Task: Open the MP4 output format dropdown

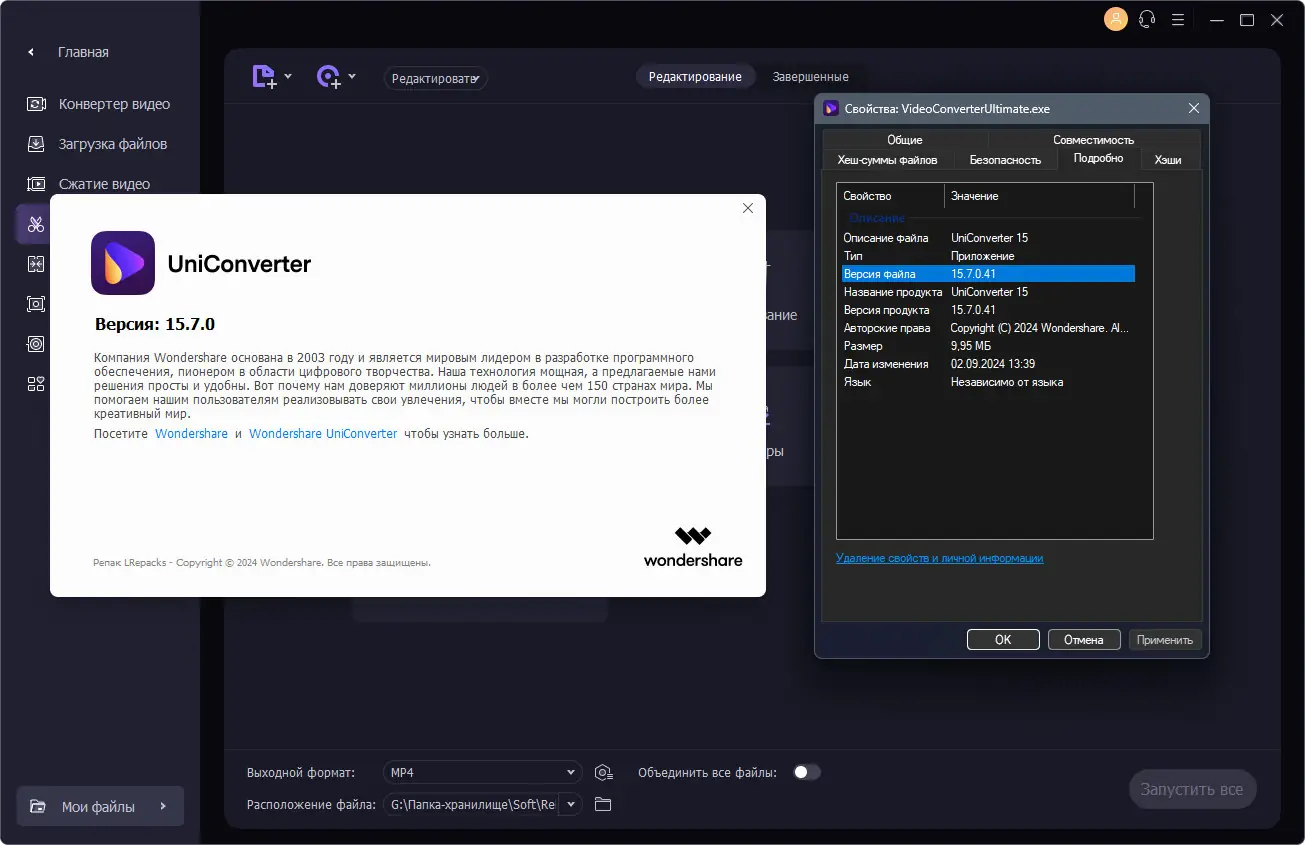Action: coord(482,772)
